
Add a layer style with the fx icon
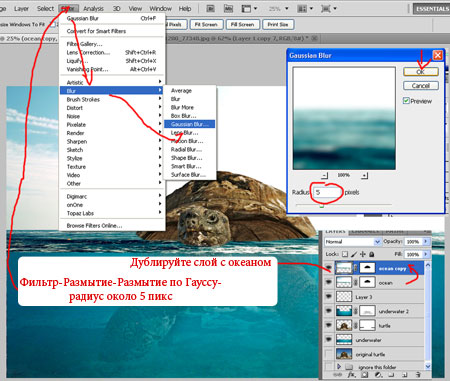tap(352, 375)
